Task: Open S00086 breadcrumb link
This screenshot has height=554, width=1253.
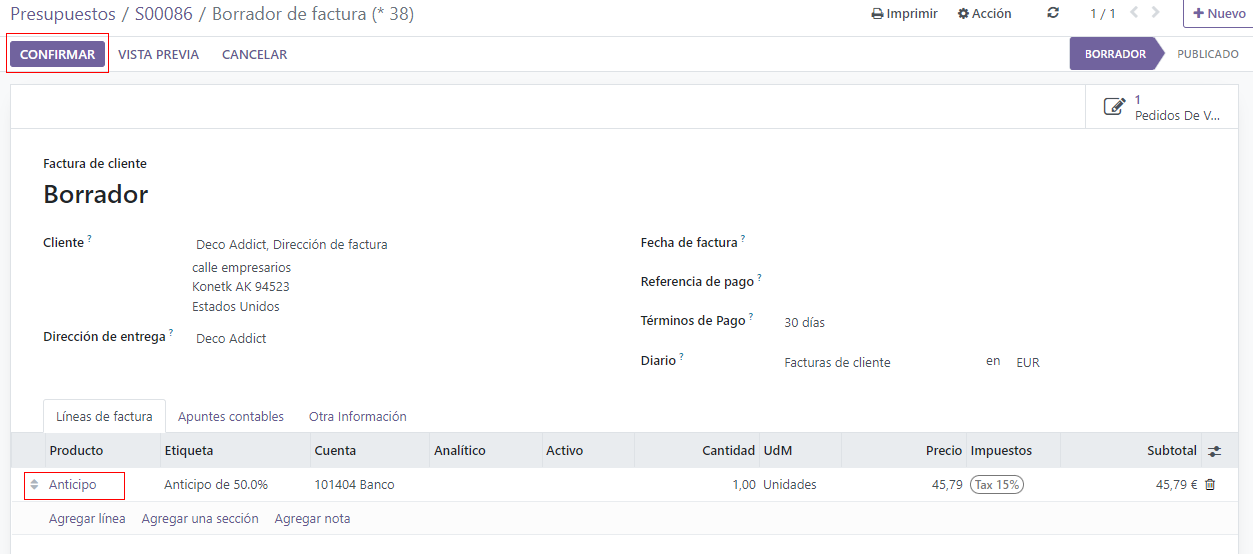Action: [167, 14]
